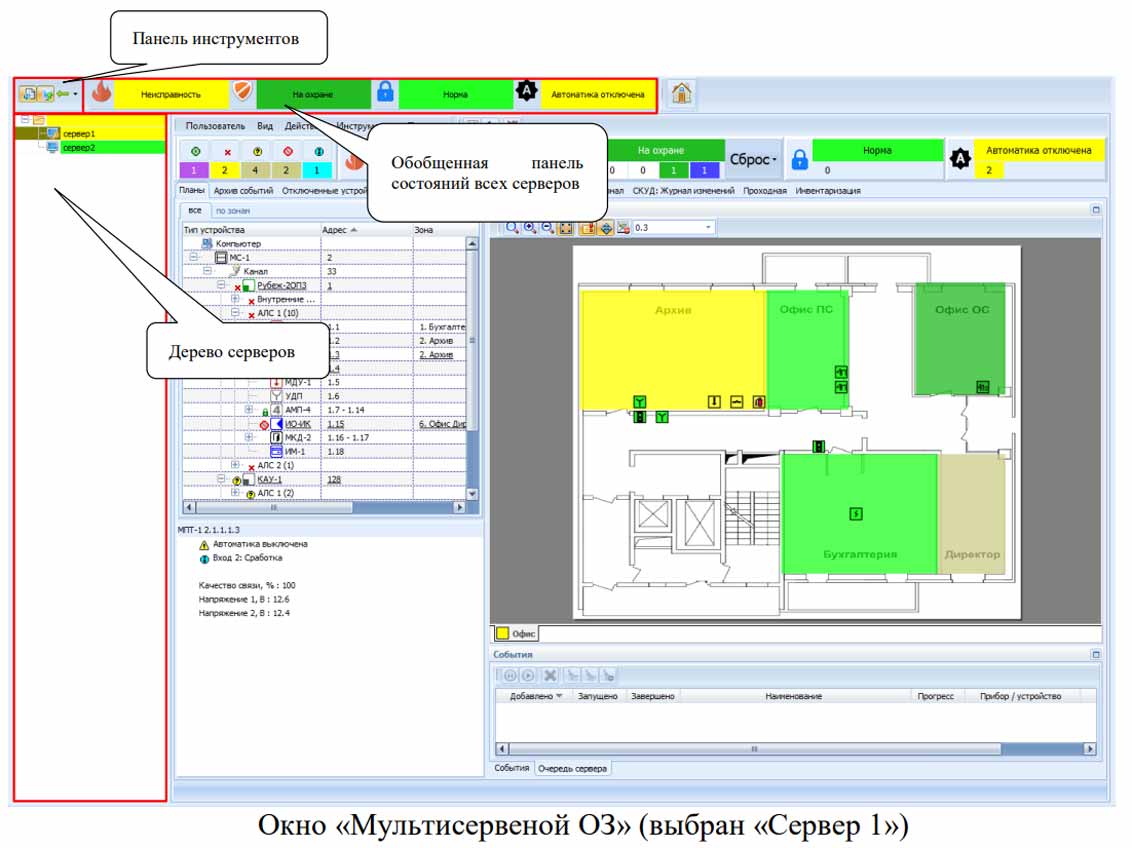The image size is (1132, 848).
Task: Open the Сброс dropdown button
Action: click(753, 160)
